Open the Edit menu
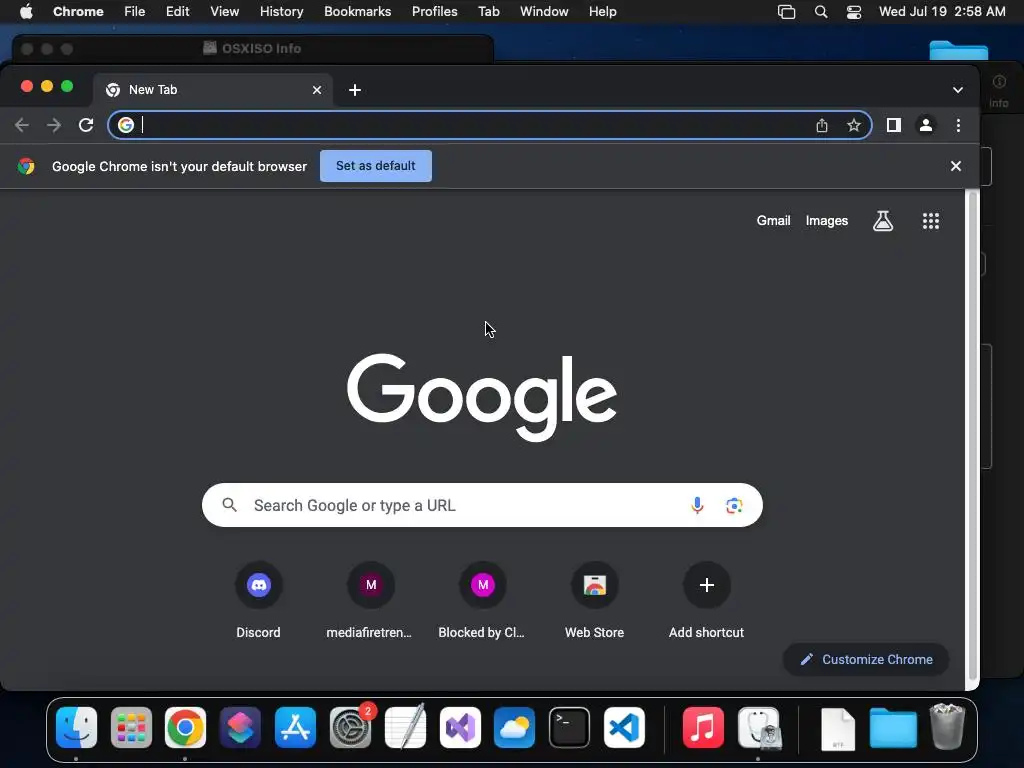This screenshot has height=768, width=1024. [x=178, y=12]
